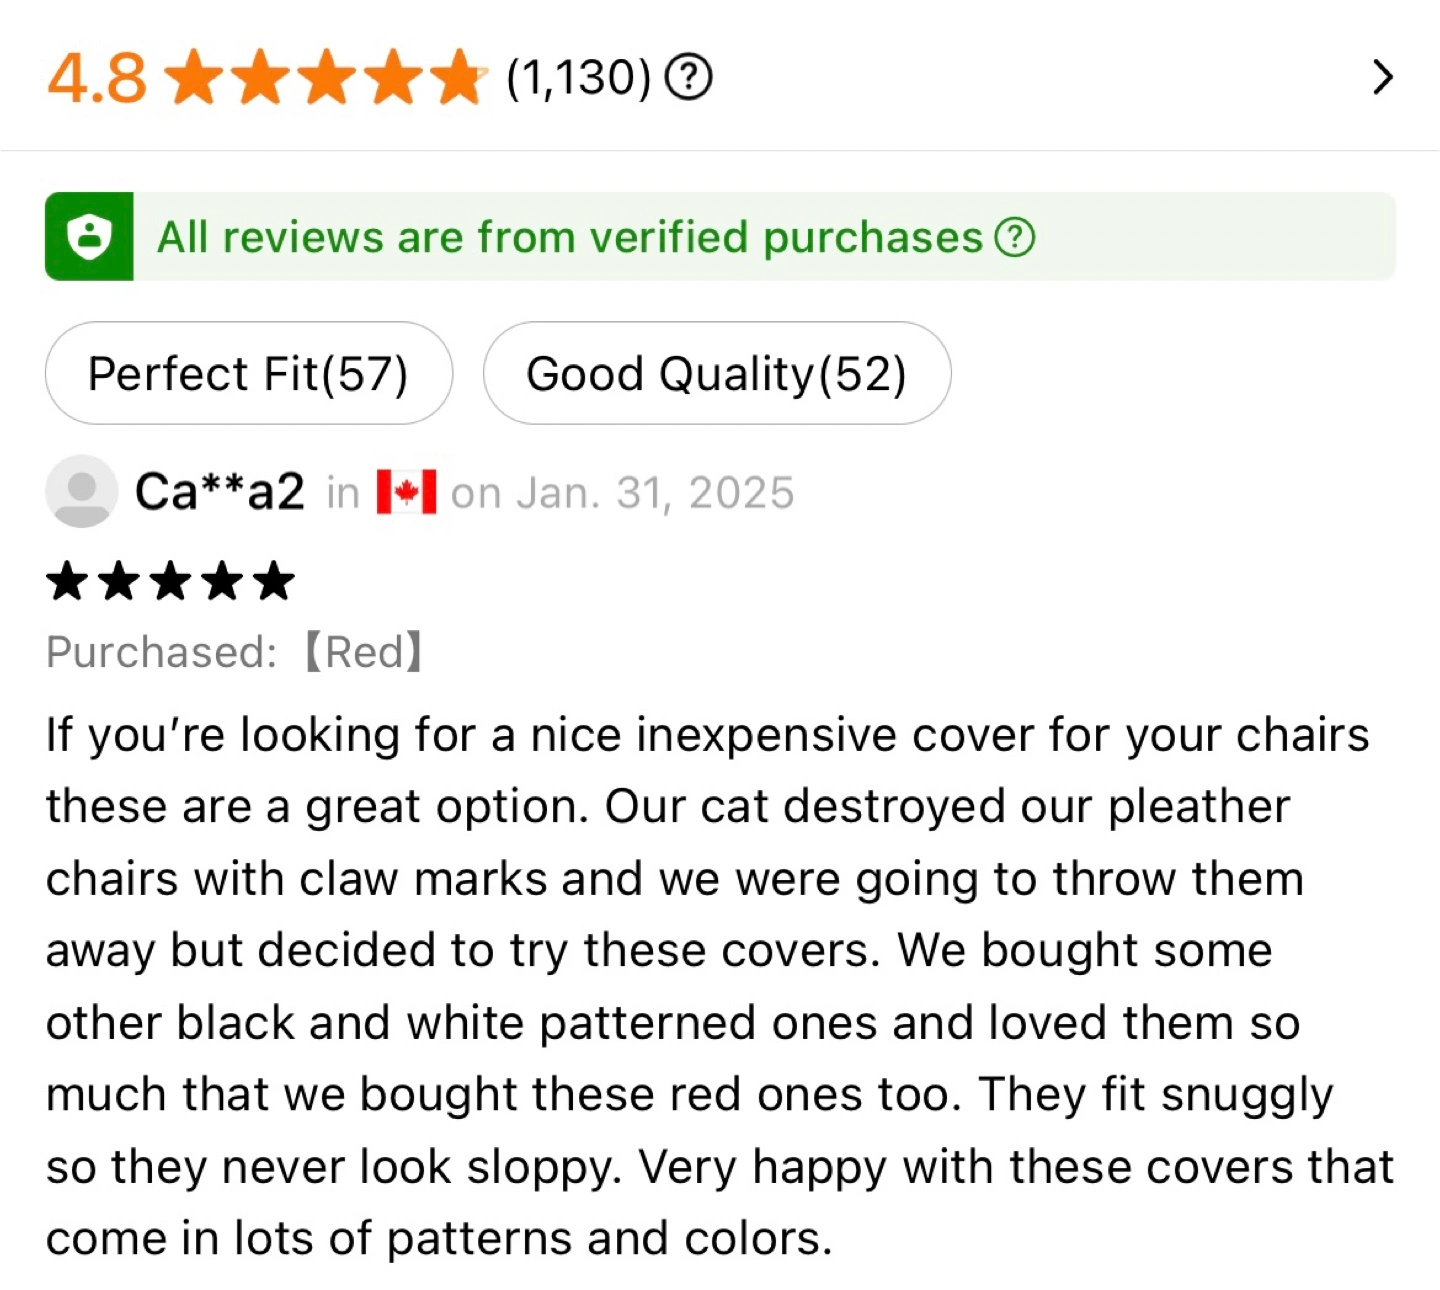Image resolution: width=1440 pixels, height=1290 pixels.
Task: Click the black five-star review rating
Action: click(x=170, y=581)
